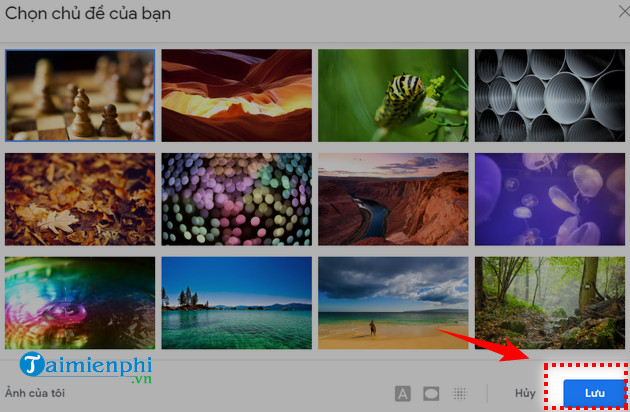Select the metal pipes theme
Screen dimensions: 630x412
coord(549,95)
